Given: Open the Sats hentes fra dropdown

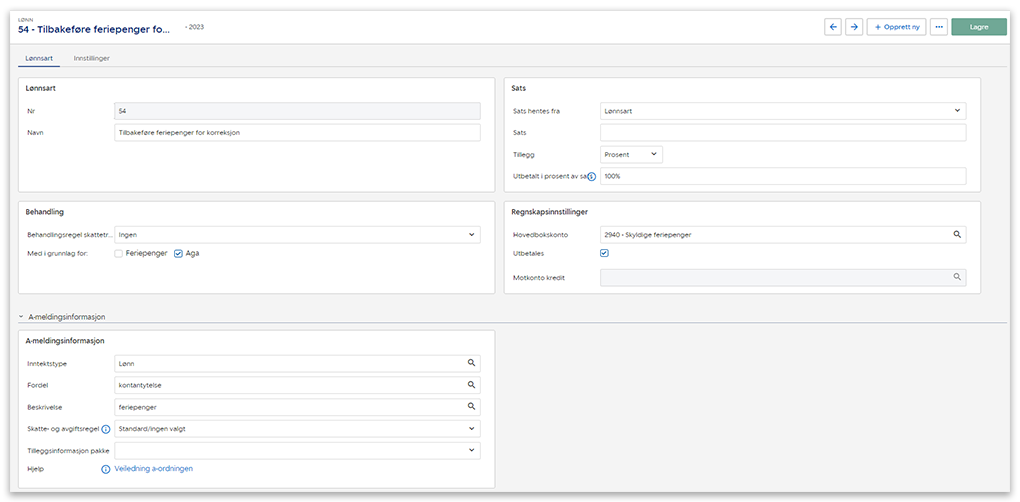Looking at the screenshot, I should tap(782, 111).
